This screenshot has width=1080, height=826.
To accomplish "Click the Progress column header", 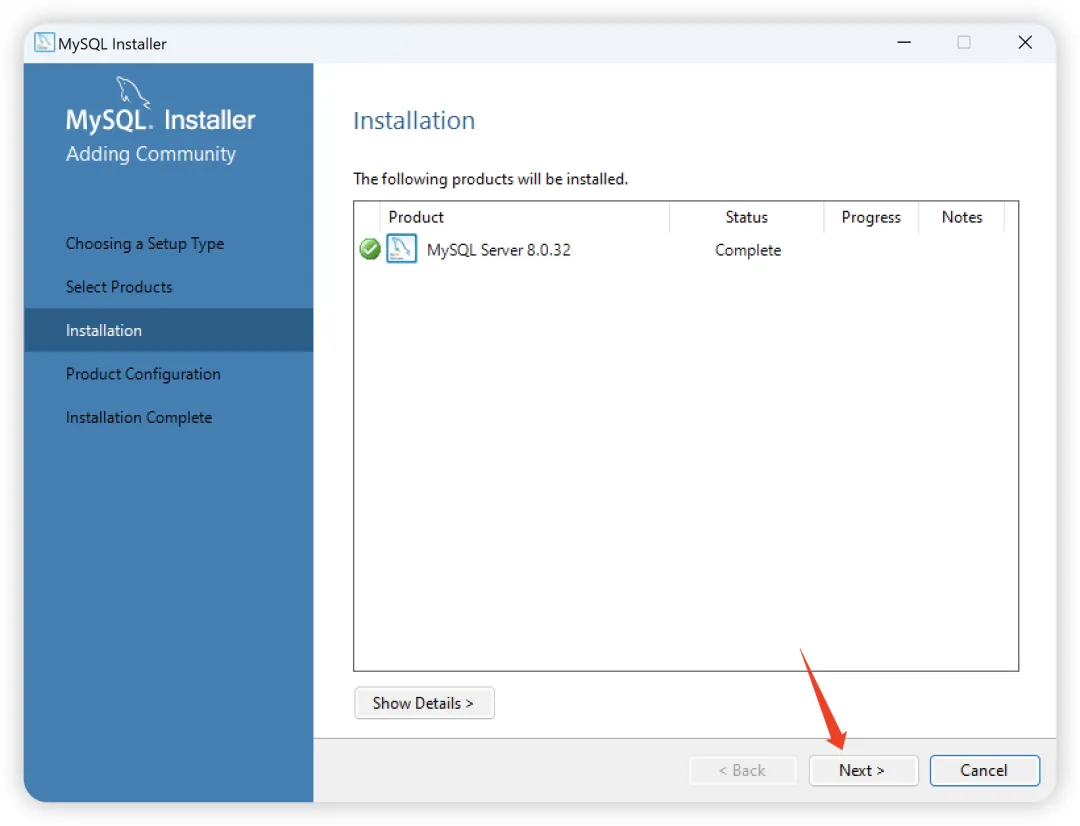I will [x=871, y=217].
